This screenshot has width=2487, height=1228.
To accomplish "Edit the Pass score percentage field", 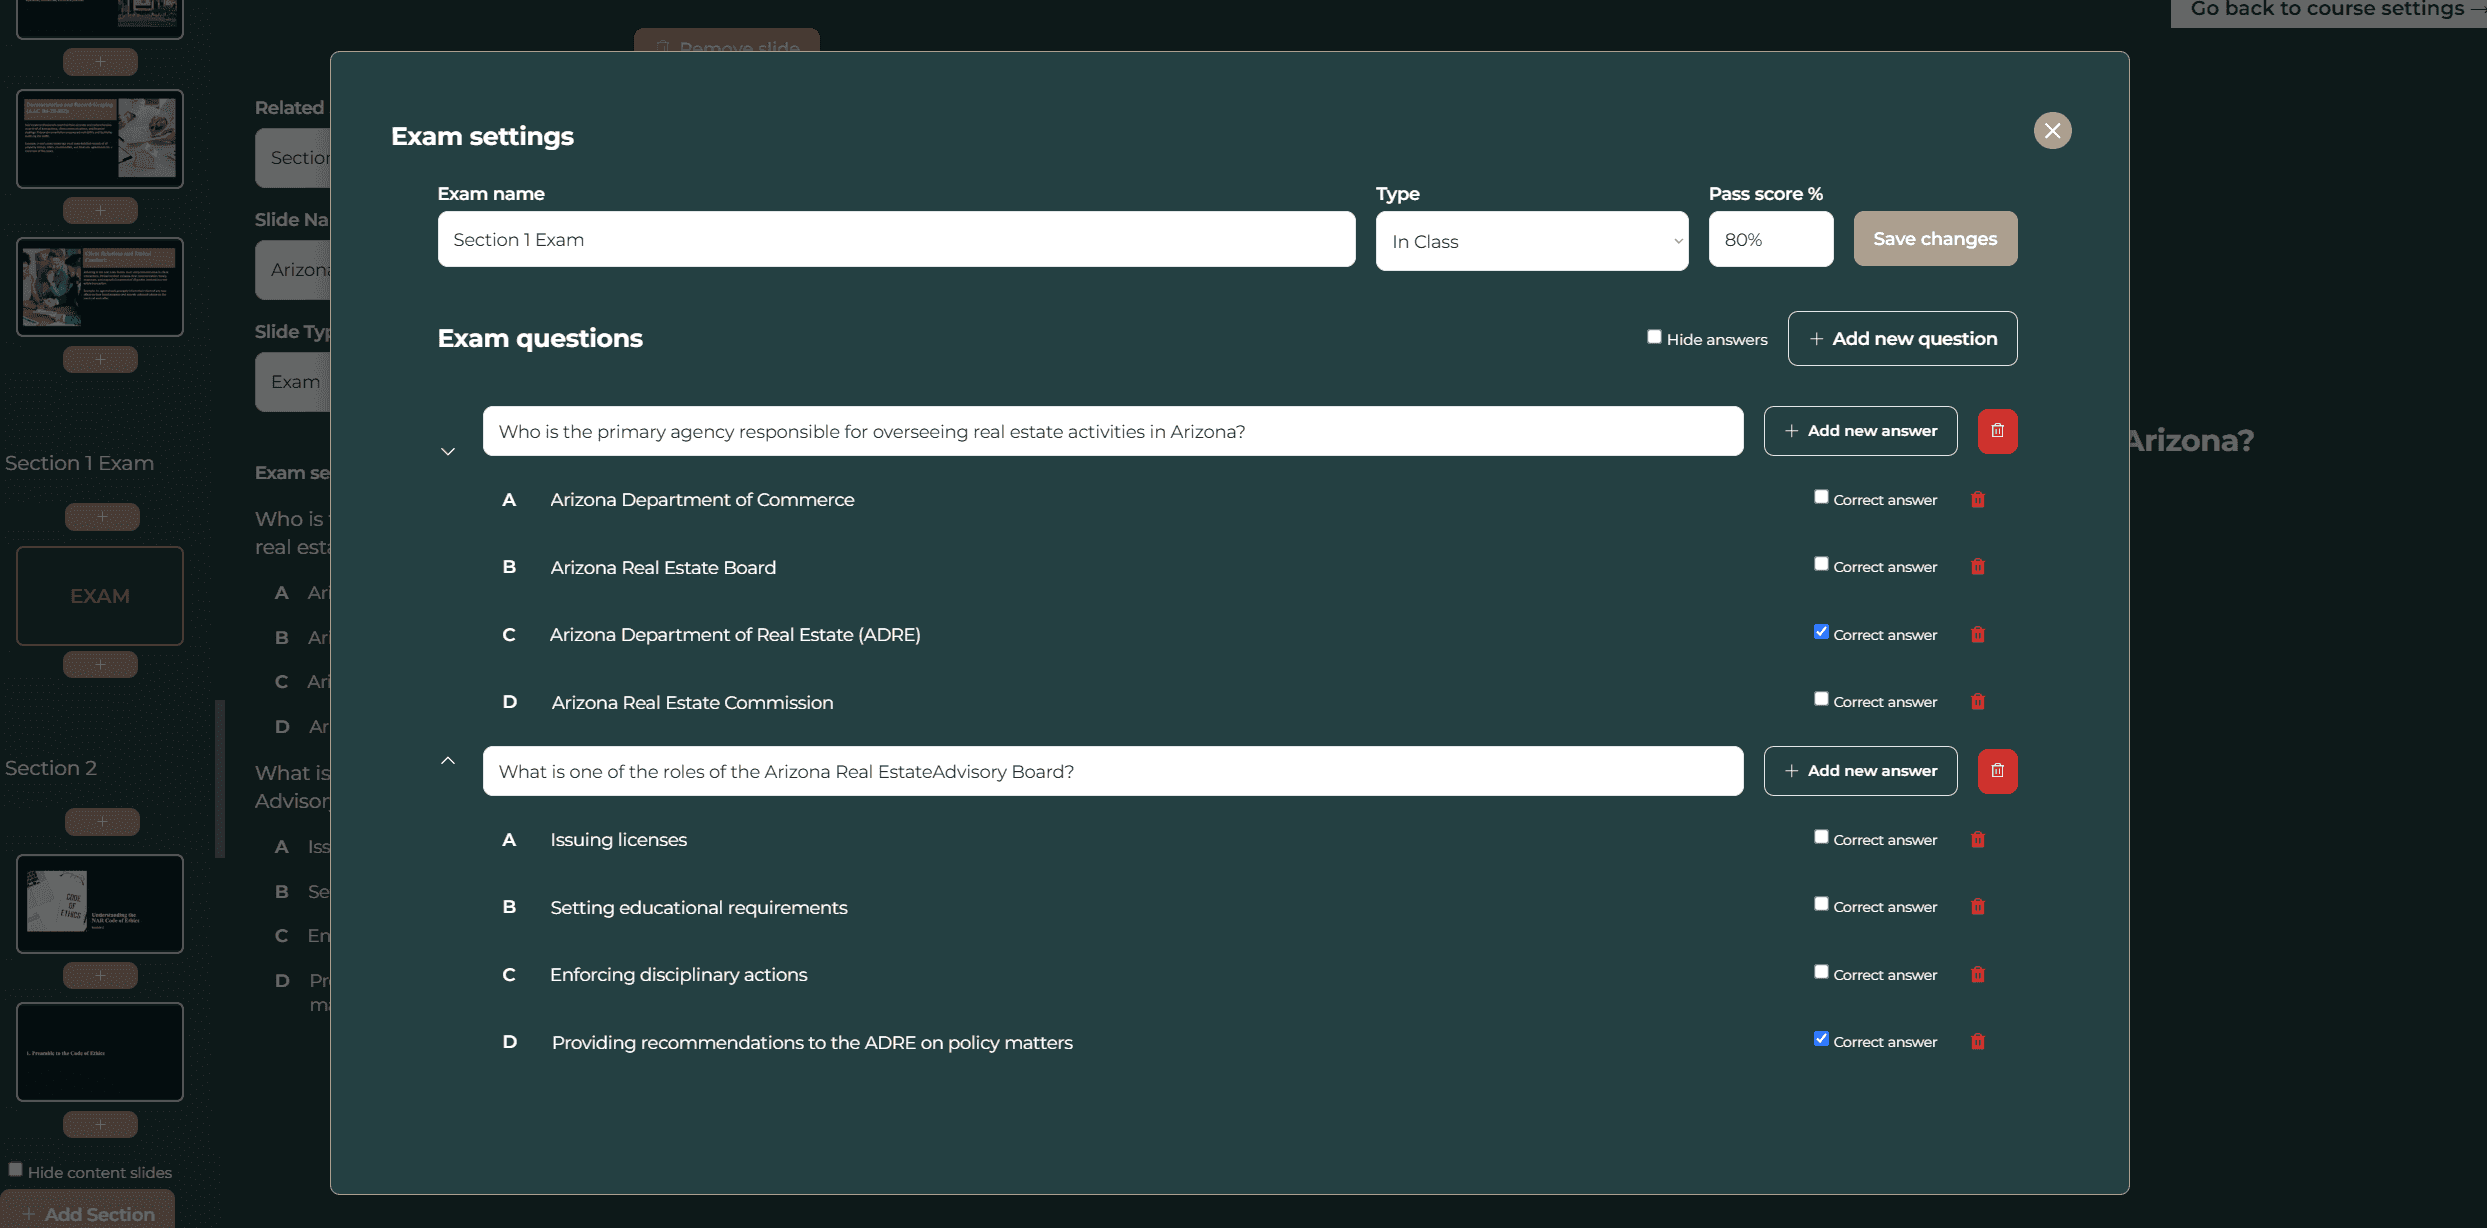I will [1770, 240].
